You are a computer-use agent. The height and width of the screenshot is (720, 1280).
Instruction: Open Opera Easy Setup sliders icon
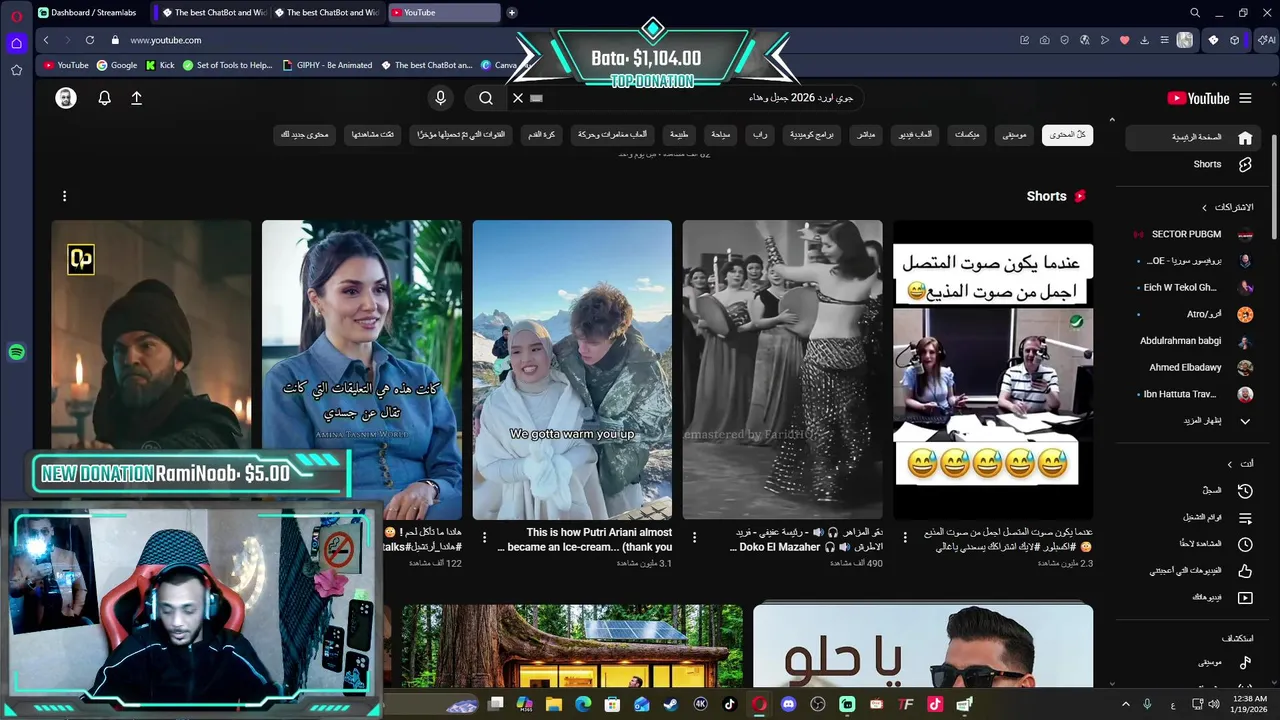(x=1164, y=40)
